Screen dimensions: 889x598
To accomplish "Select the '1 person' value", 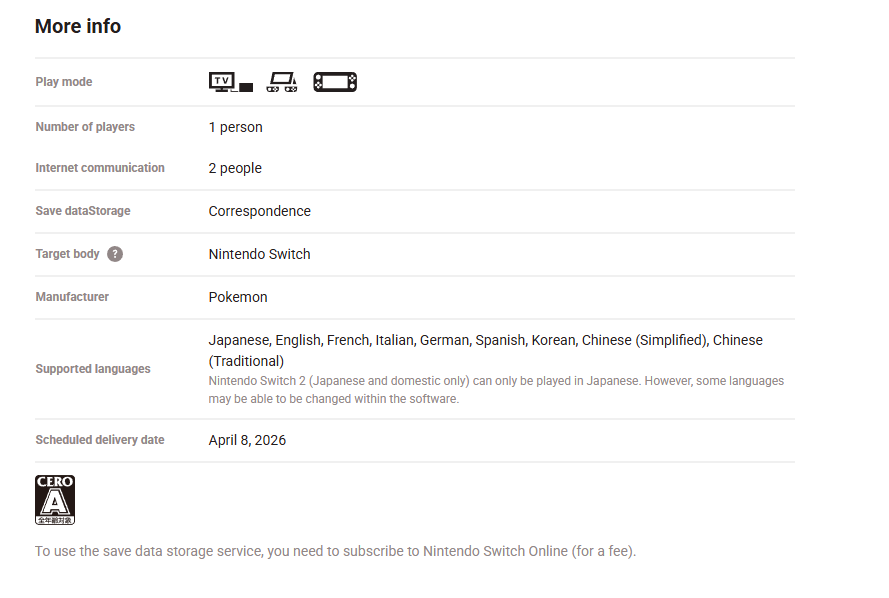I will point(235,127).
